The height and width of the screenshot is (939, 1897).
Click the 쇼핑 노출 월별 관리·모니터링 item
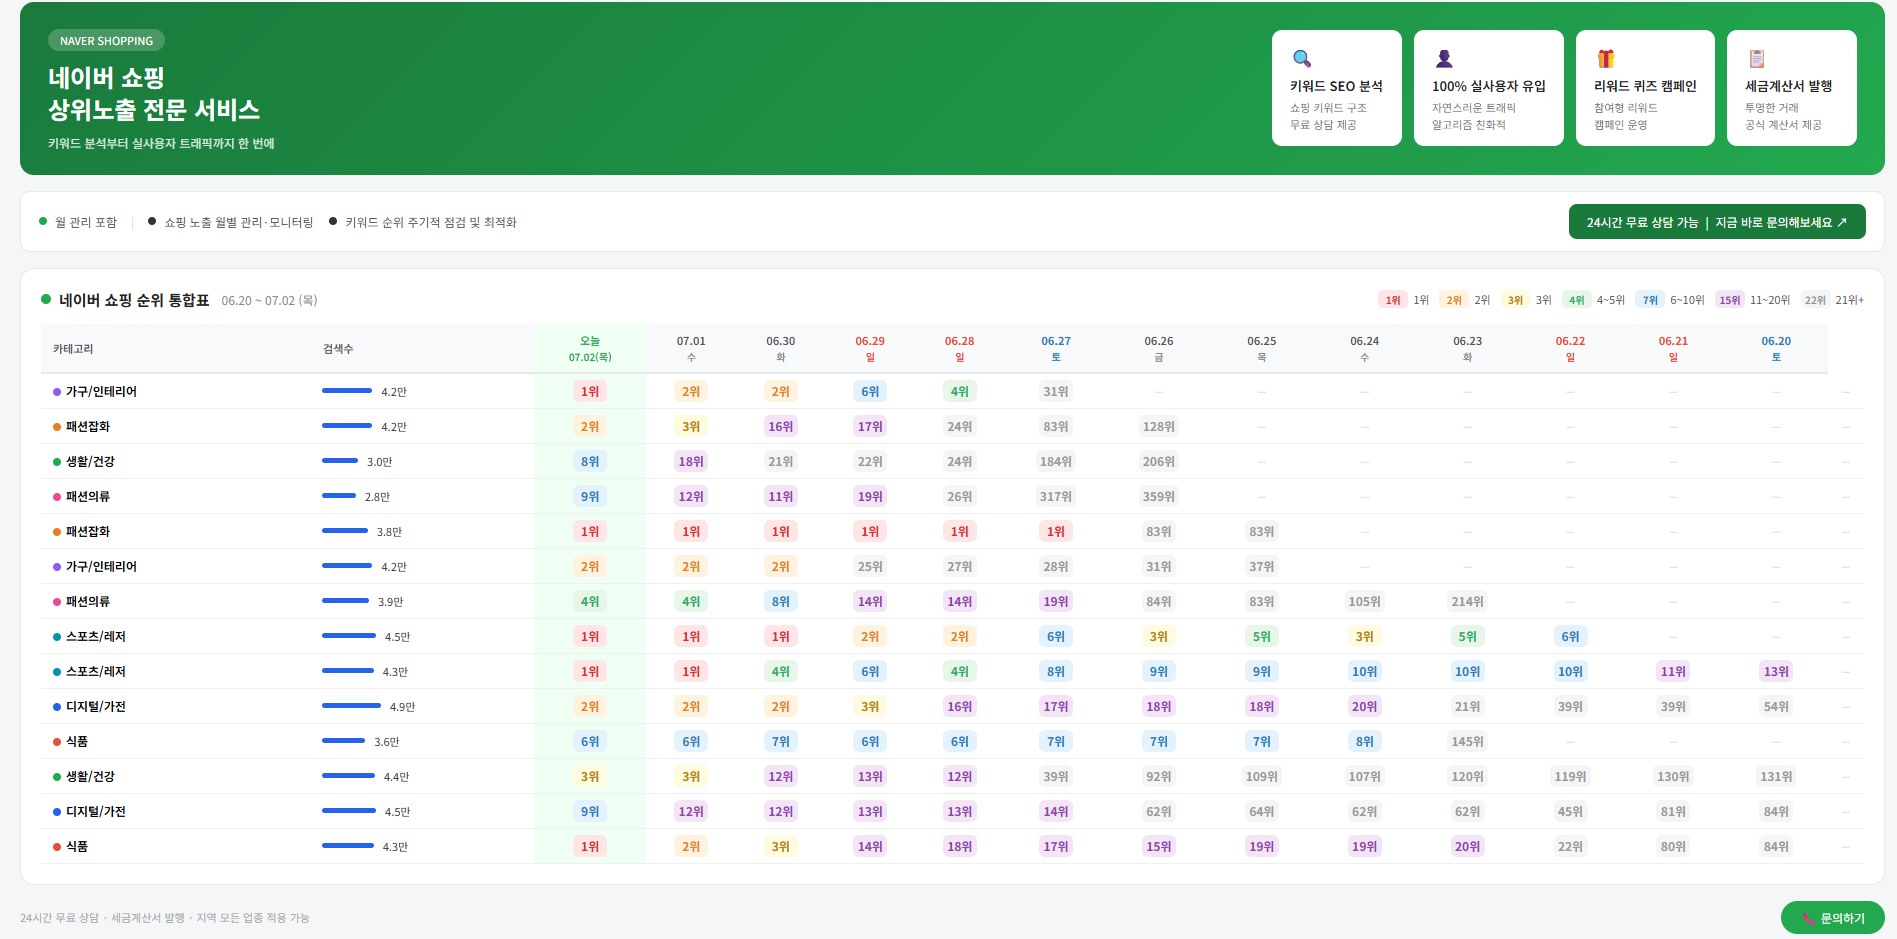click(231, 222)
